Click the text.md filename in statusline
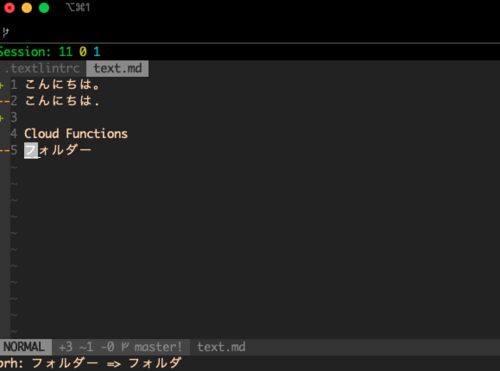The image size is (500, 371). coord(221,347)
